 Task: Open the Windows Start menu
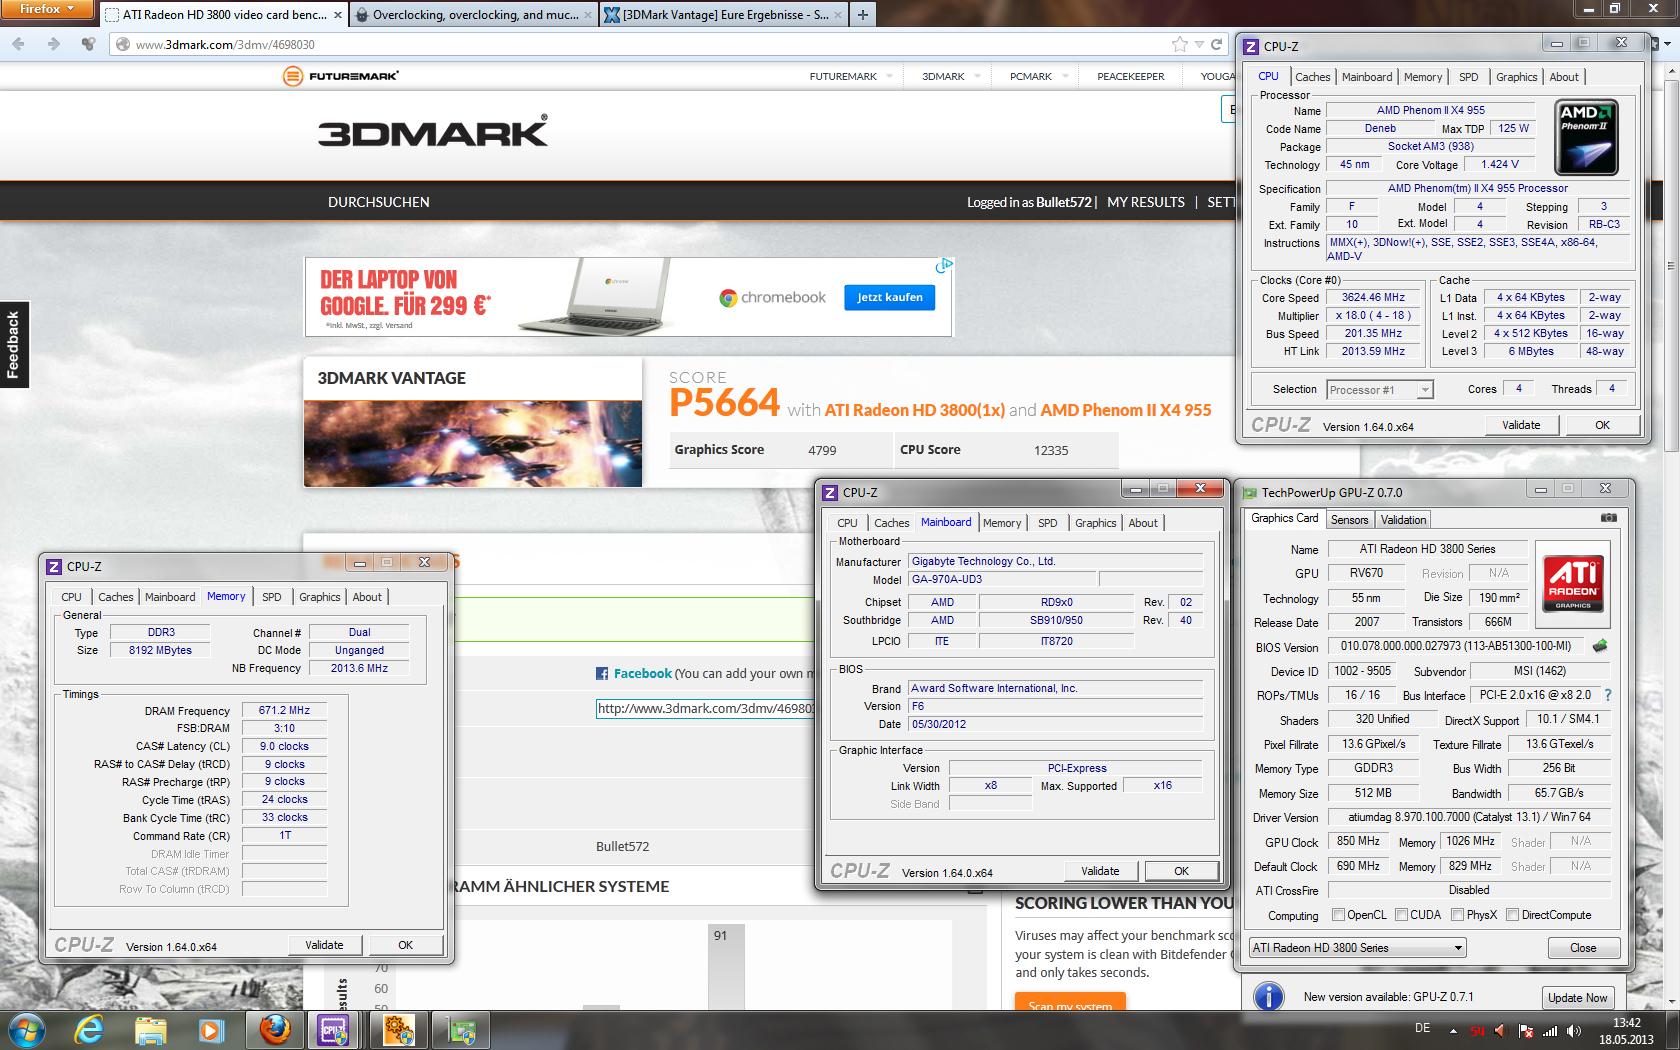pos(25,1030)
